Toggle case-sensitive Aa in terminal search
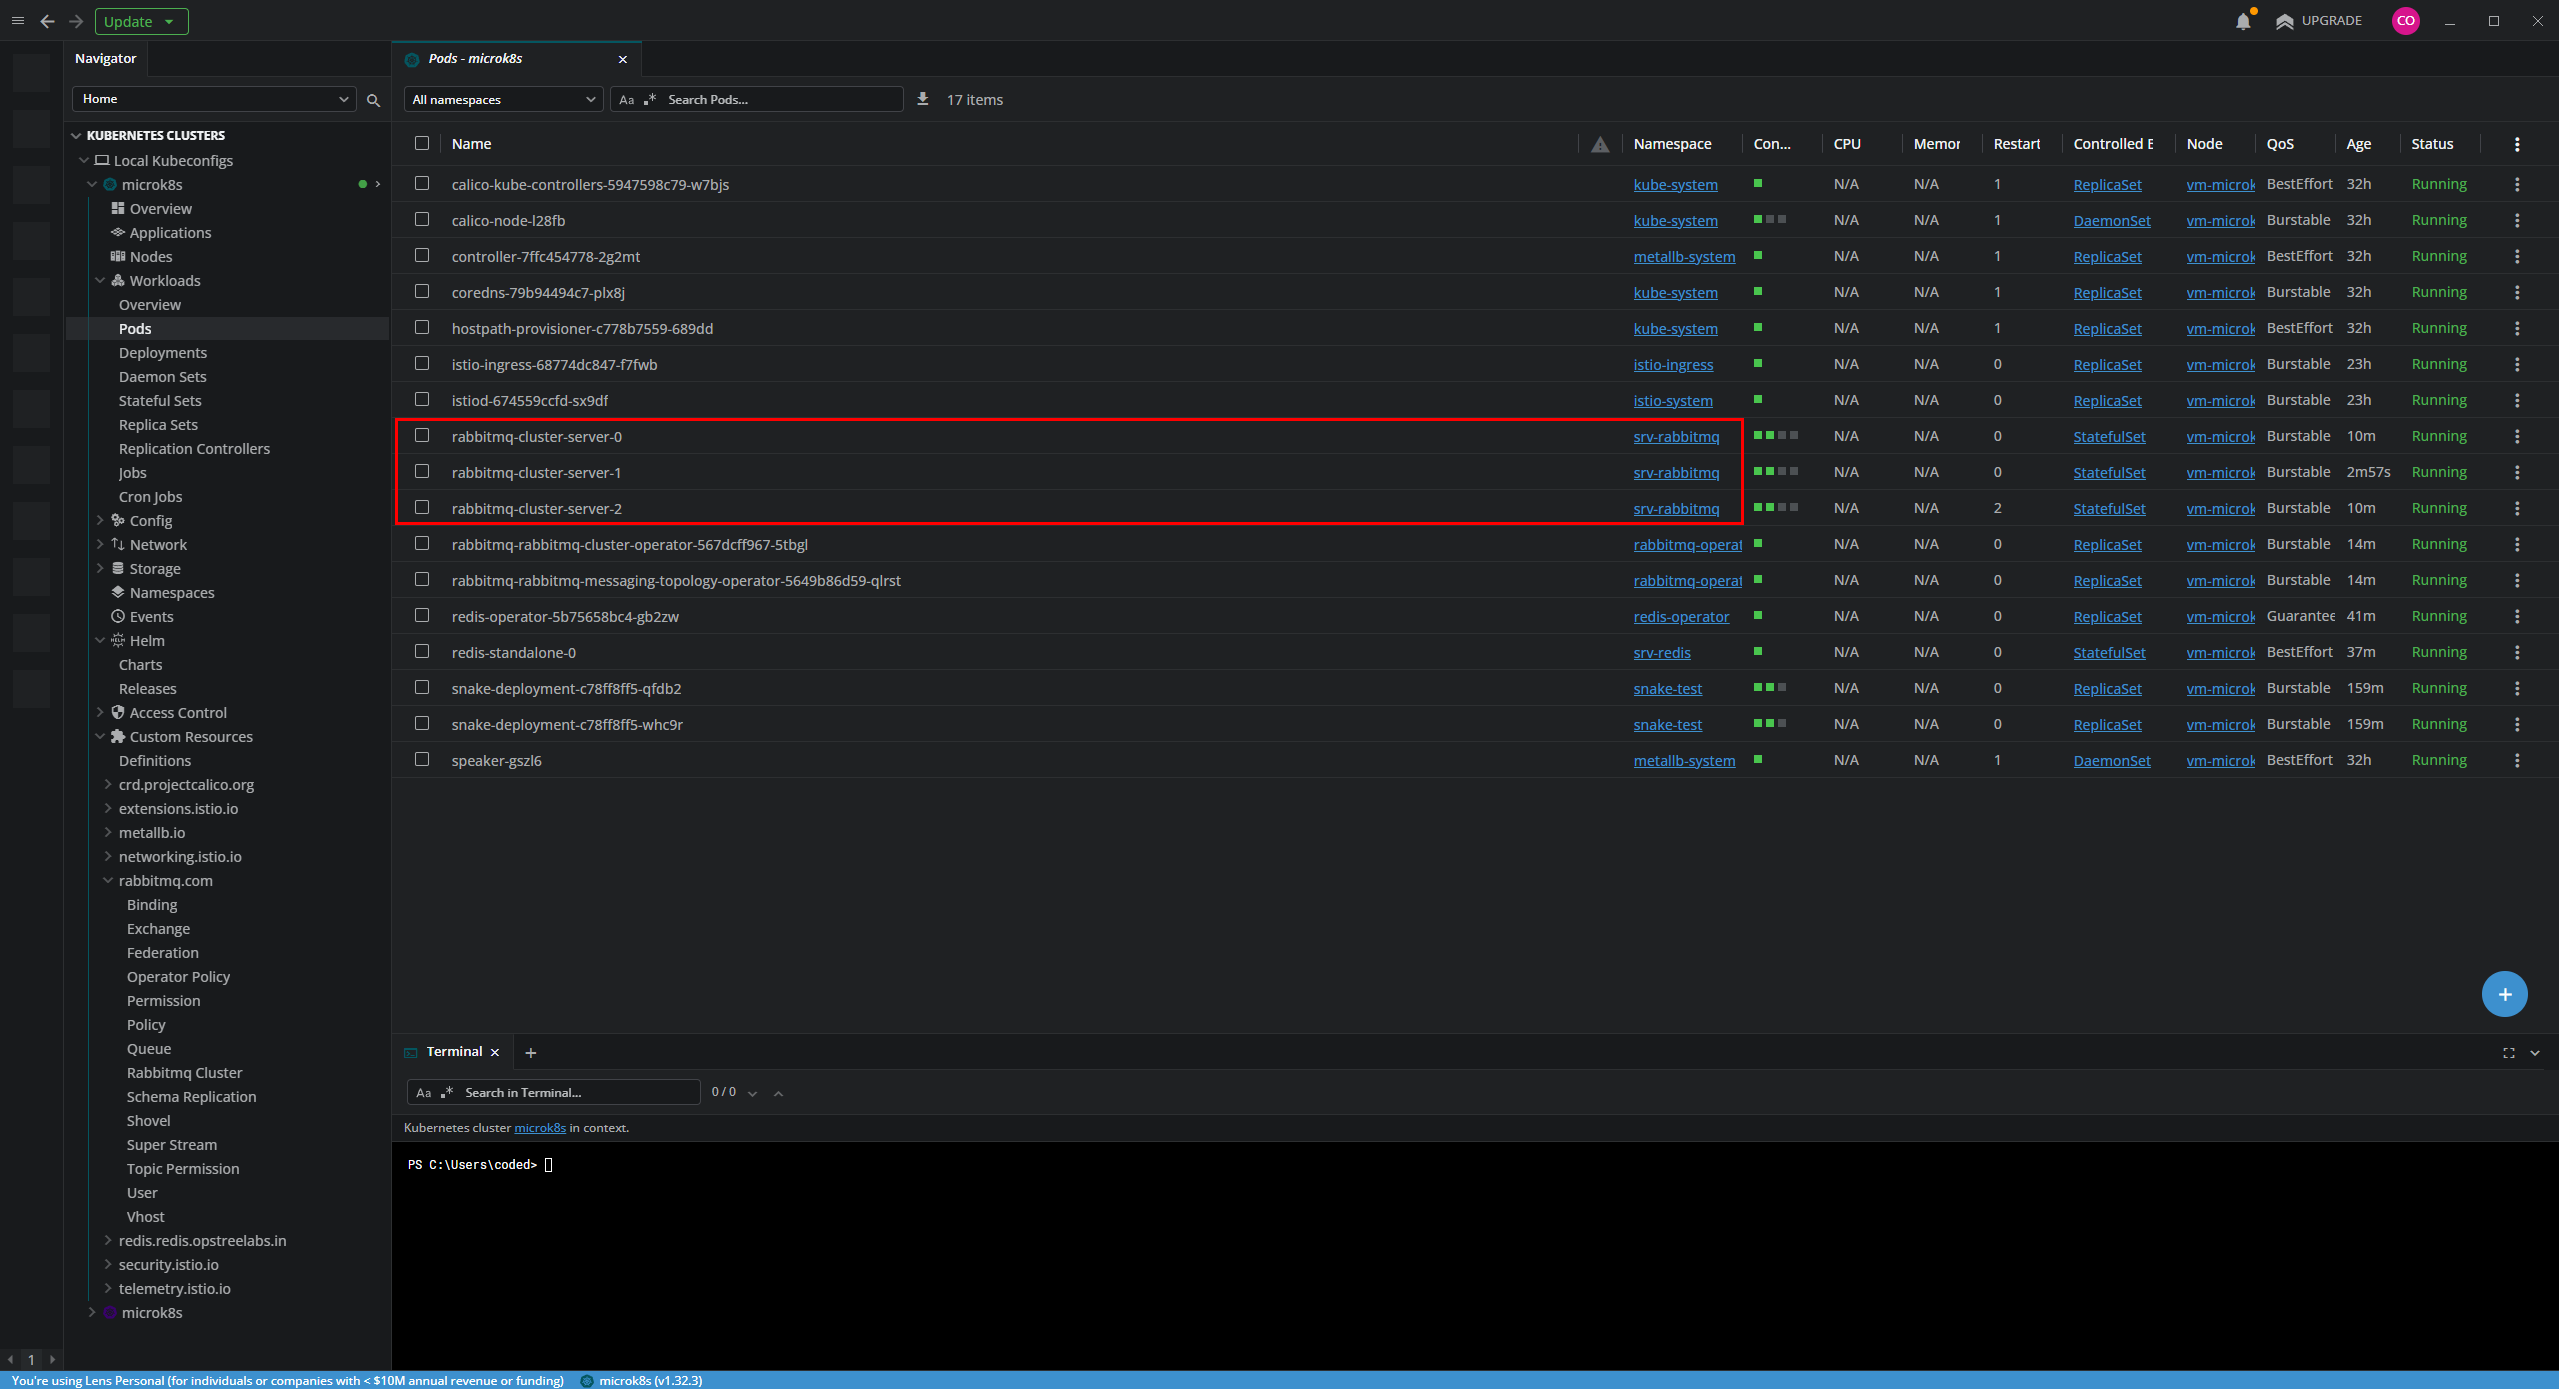This screenshot has height=1389, width=2559. (x=424, y=1093)
